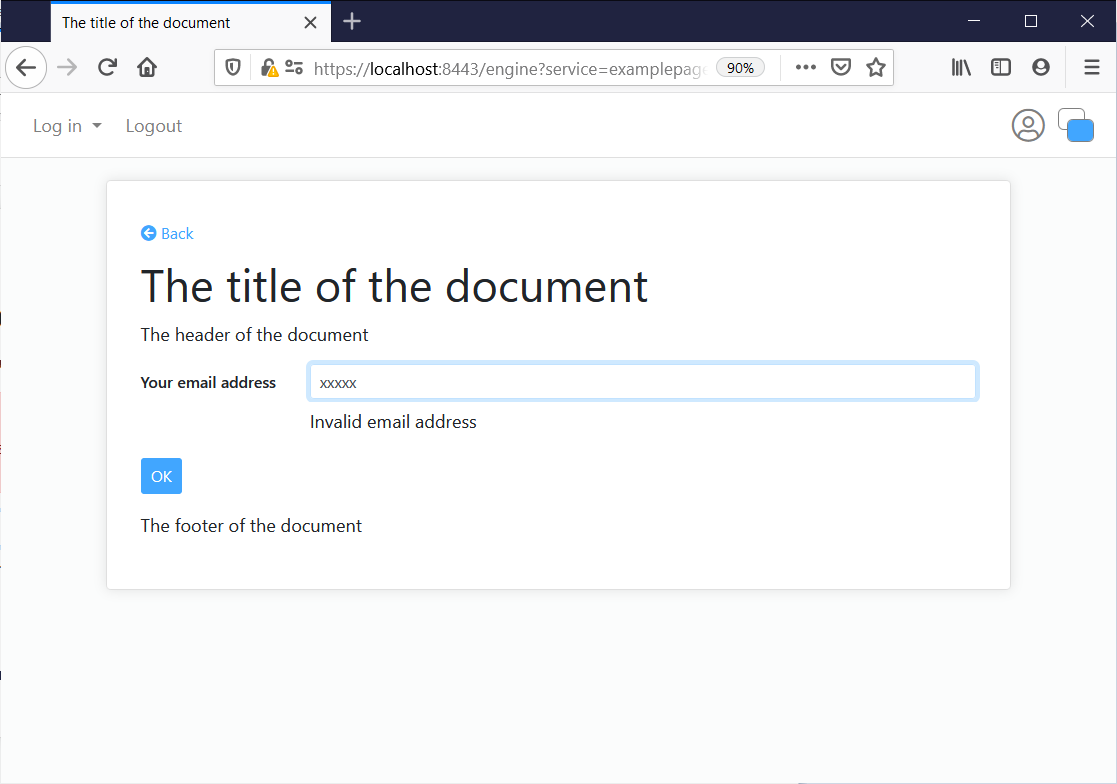Go back with the browser back arrow

pos(26,68)
